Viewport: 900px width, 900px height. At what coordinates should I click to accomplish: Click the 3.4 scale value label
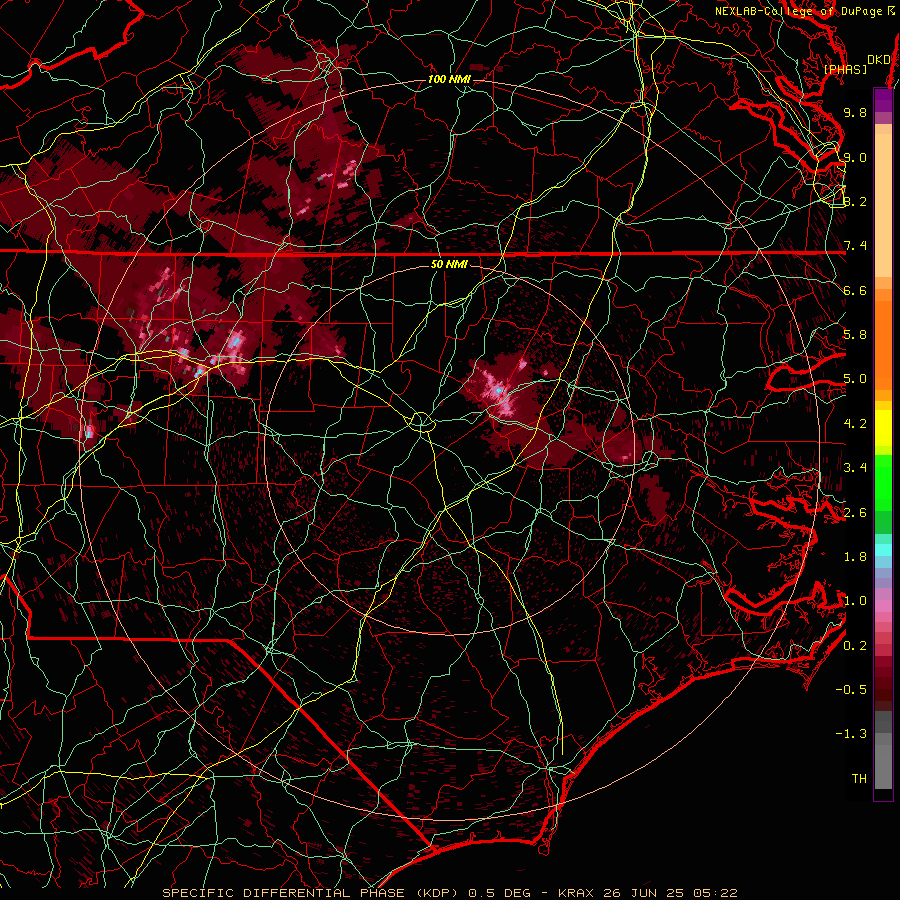pos(855,468)
